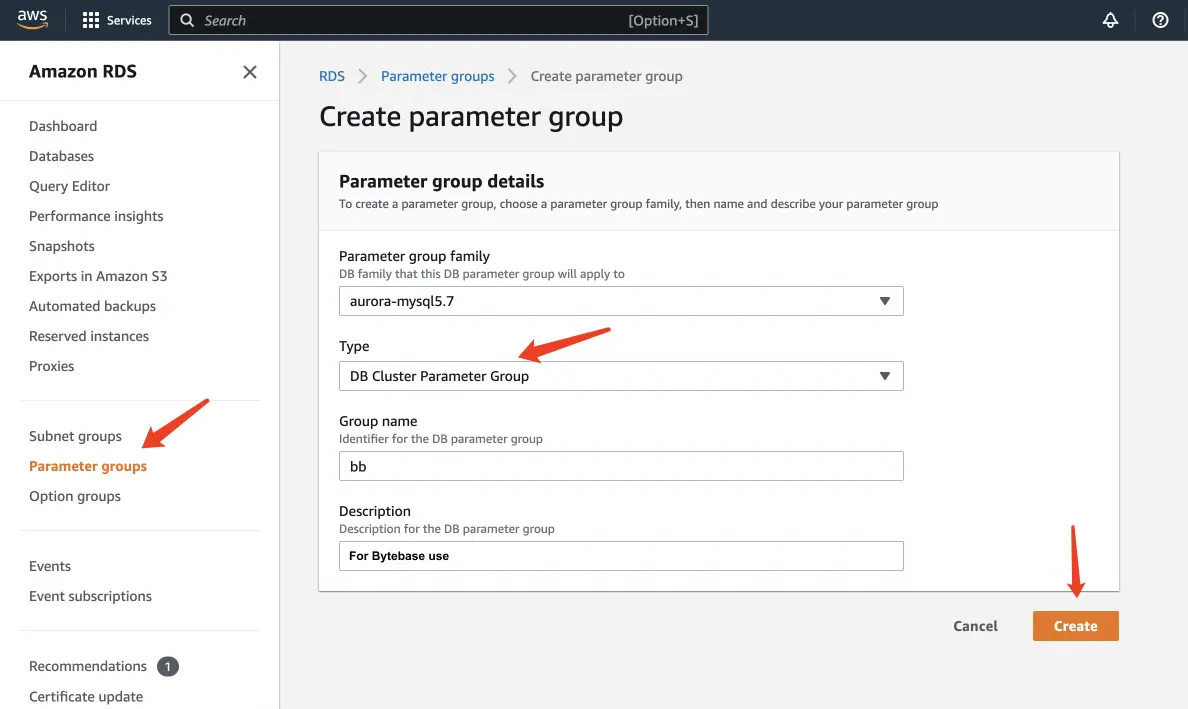Open the Type dropdown
Viewport: 1188px width, 709px height.
point(621,376)
